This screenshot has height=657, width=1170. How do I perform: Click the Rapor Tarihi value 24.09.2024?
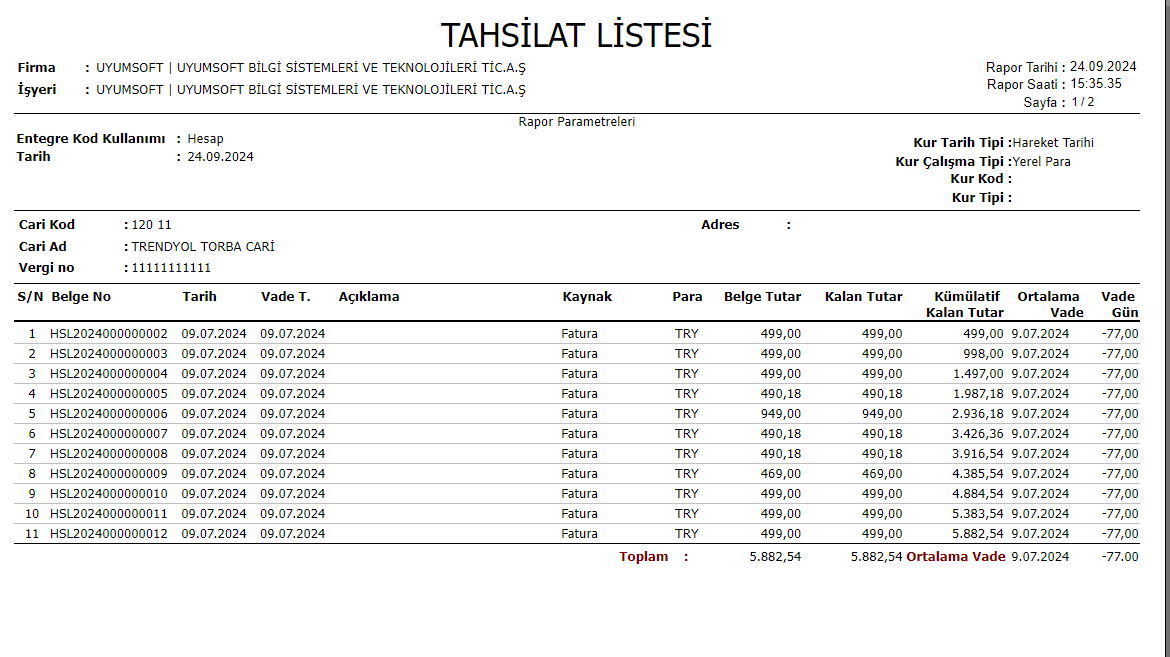click(1103, 66)
